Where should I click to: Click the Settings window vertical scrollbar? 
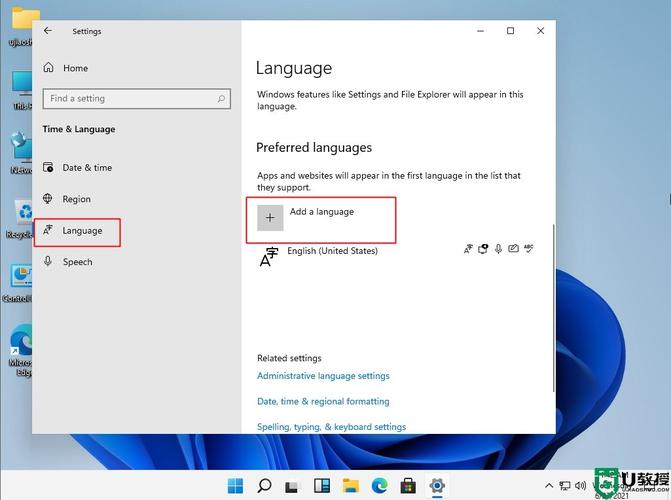point(554,307)
